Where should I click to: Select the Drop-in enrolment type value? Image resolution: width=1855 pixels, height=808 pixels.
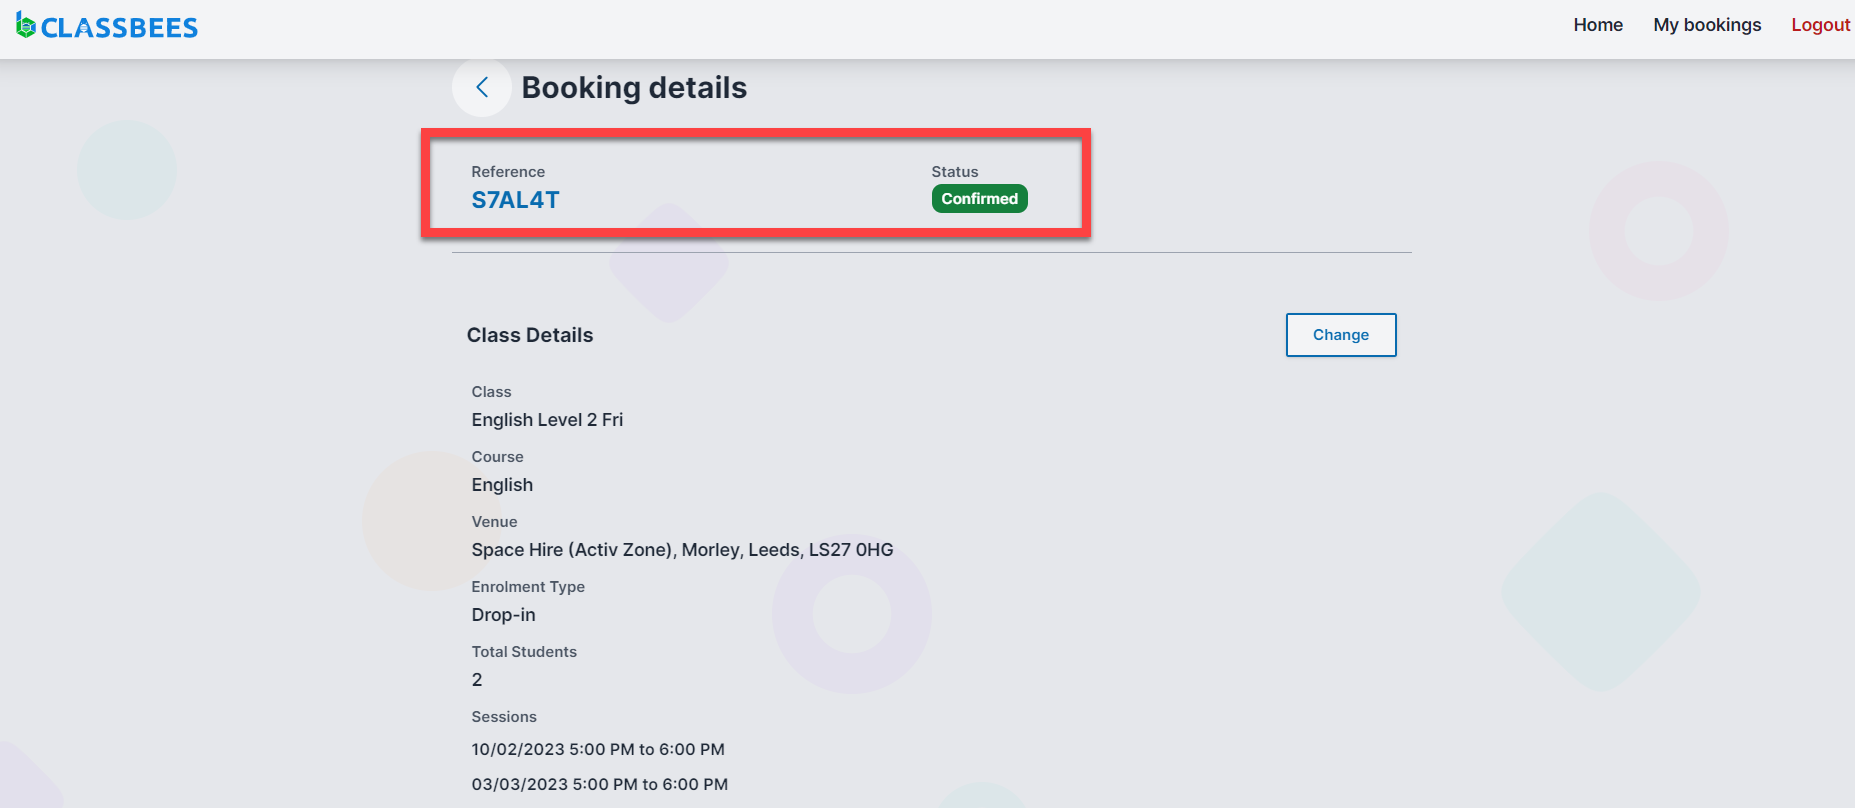coord(503,615)
